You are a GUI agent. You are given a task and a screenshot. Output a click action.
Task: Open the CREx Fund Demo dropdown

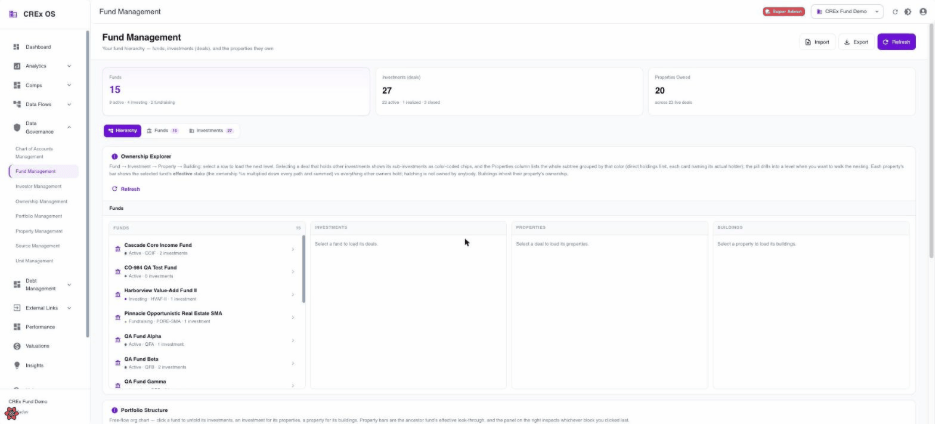point(847,11)
